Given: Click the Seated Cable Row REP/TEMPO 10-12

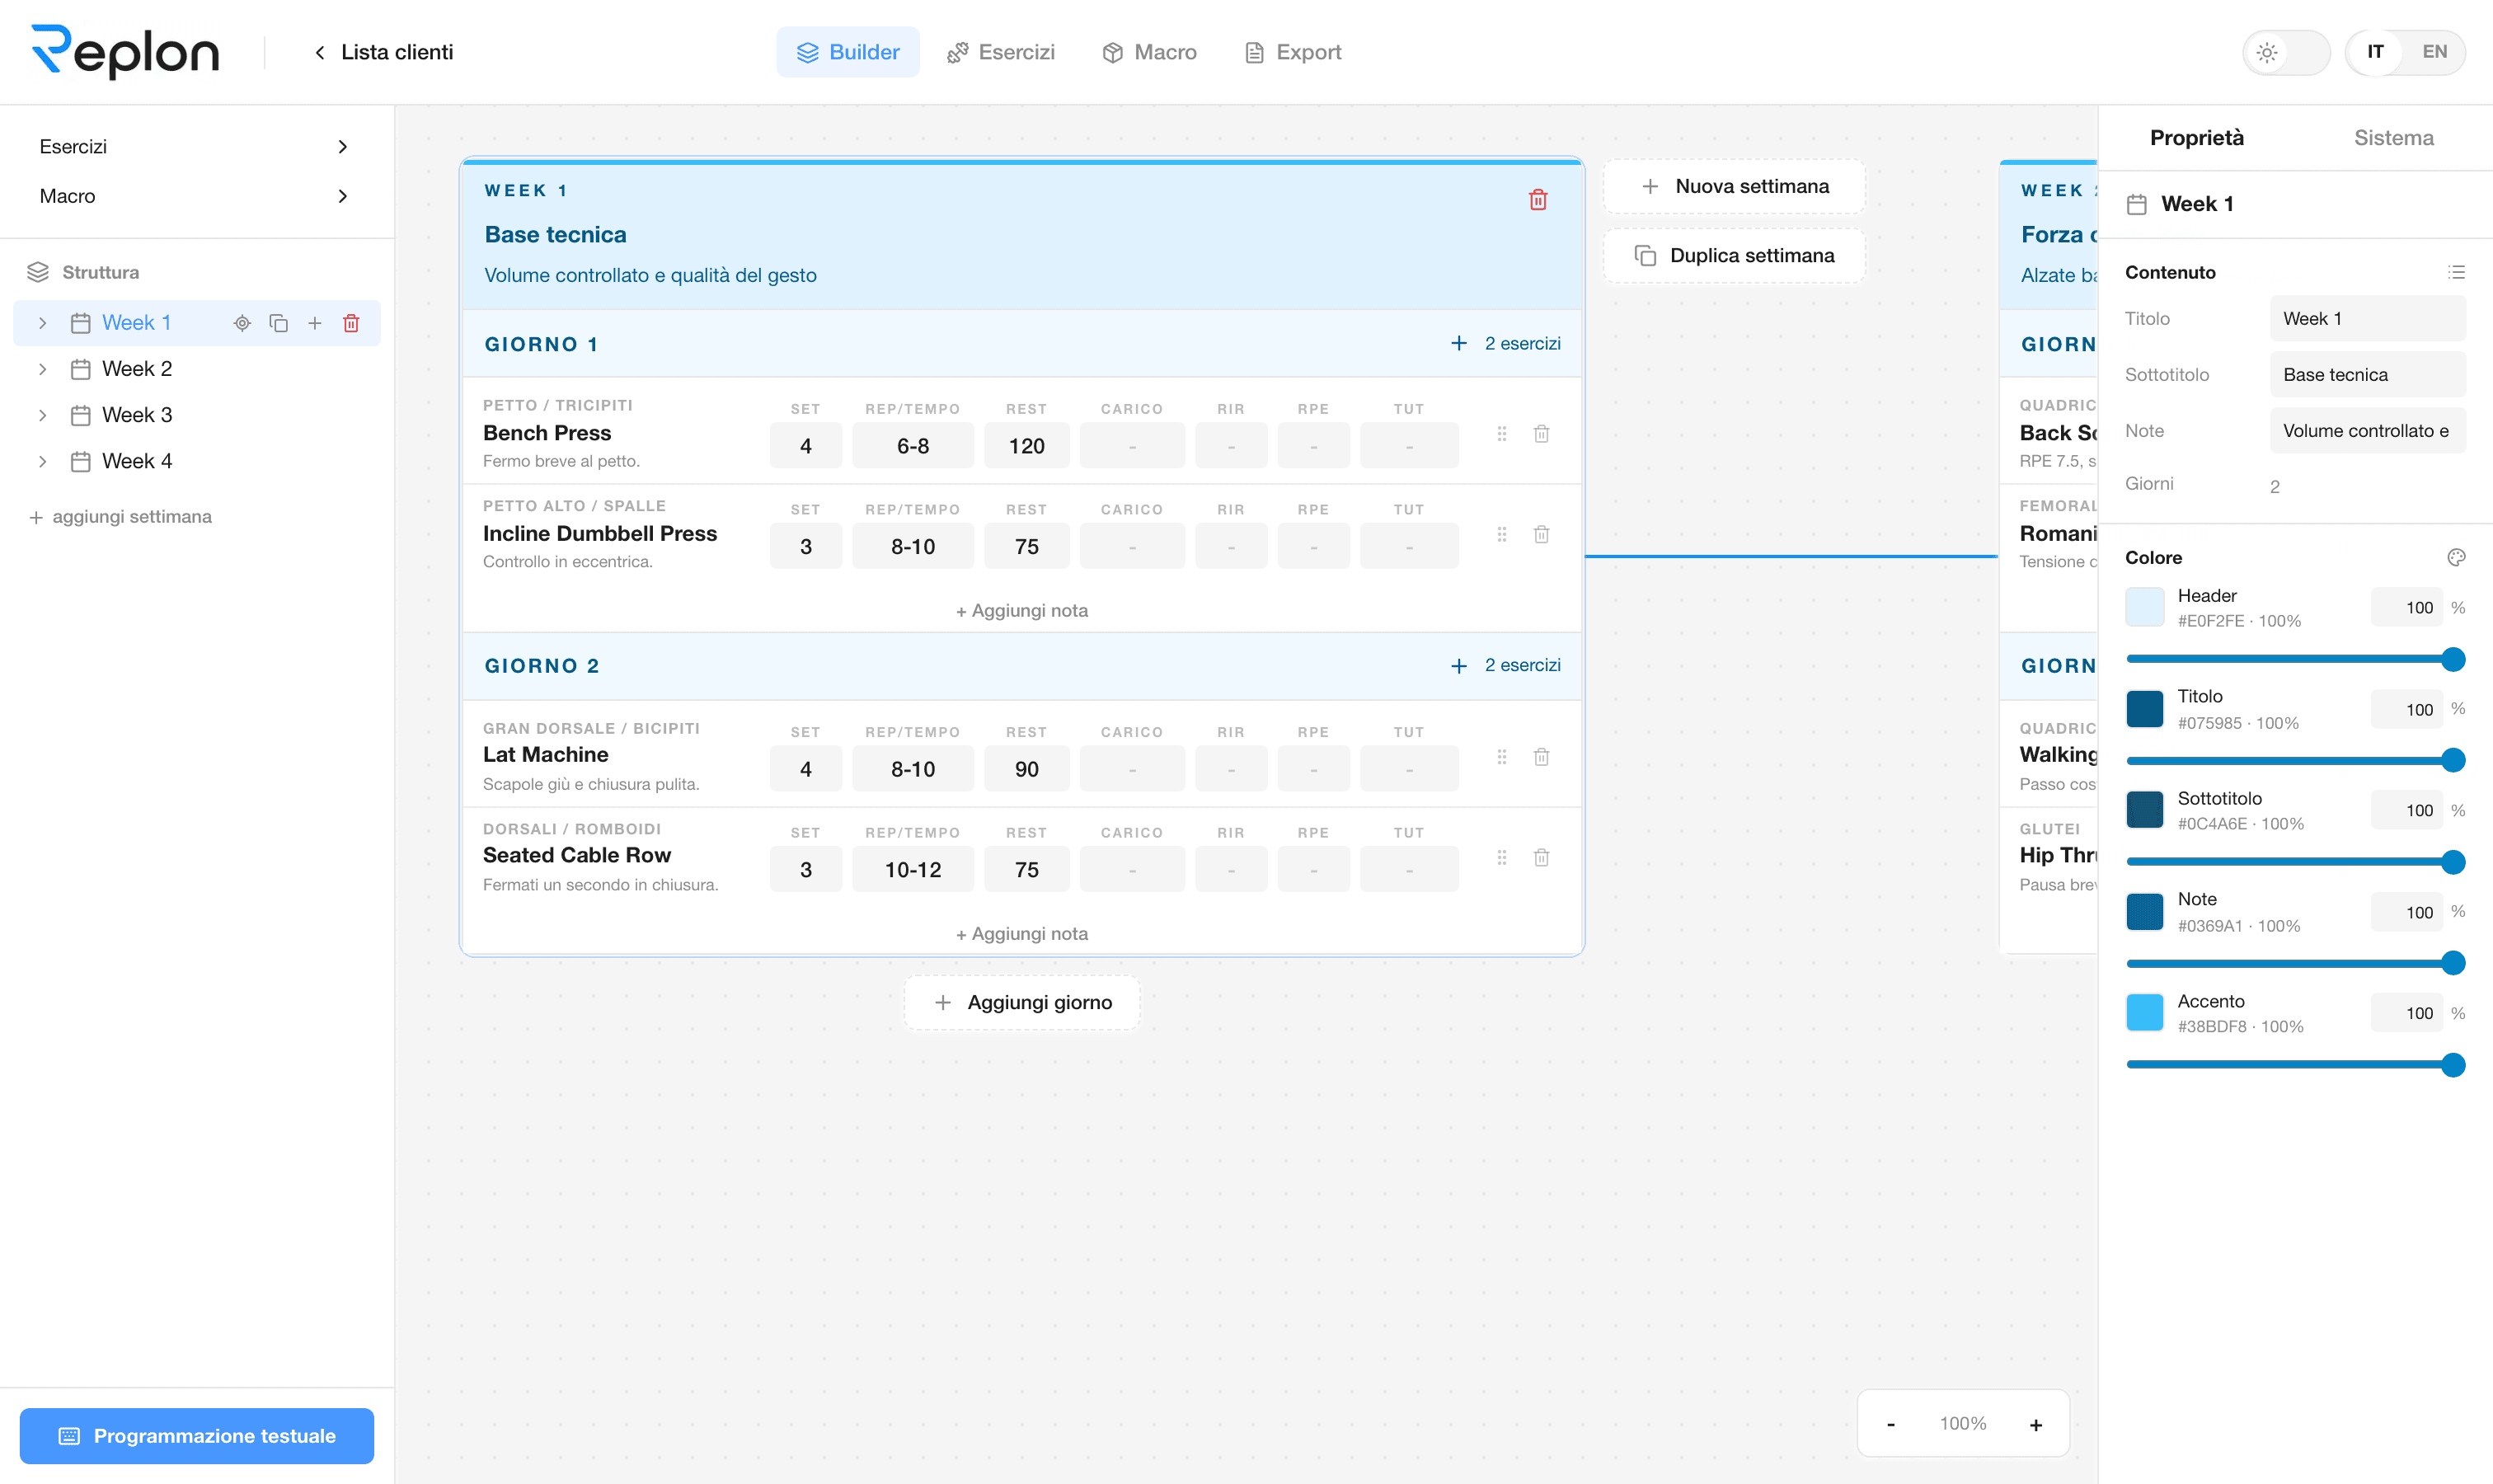Looking at the screenshot, I should (912, 870).
